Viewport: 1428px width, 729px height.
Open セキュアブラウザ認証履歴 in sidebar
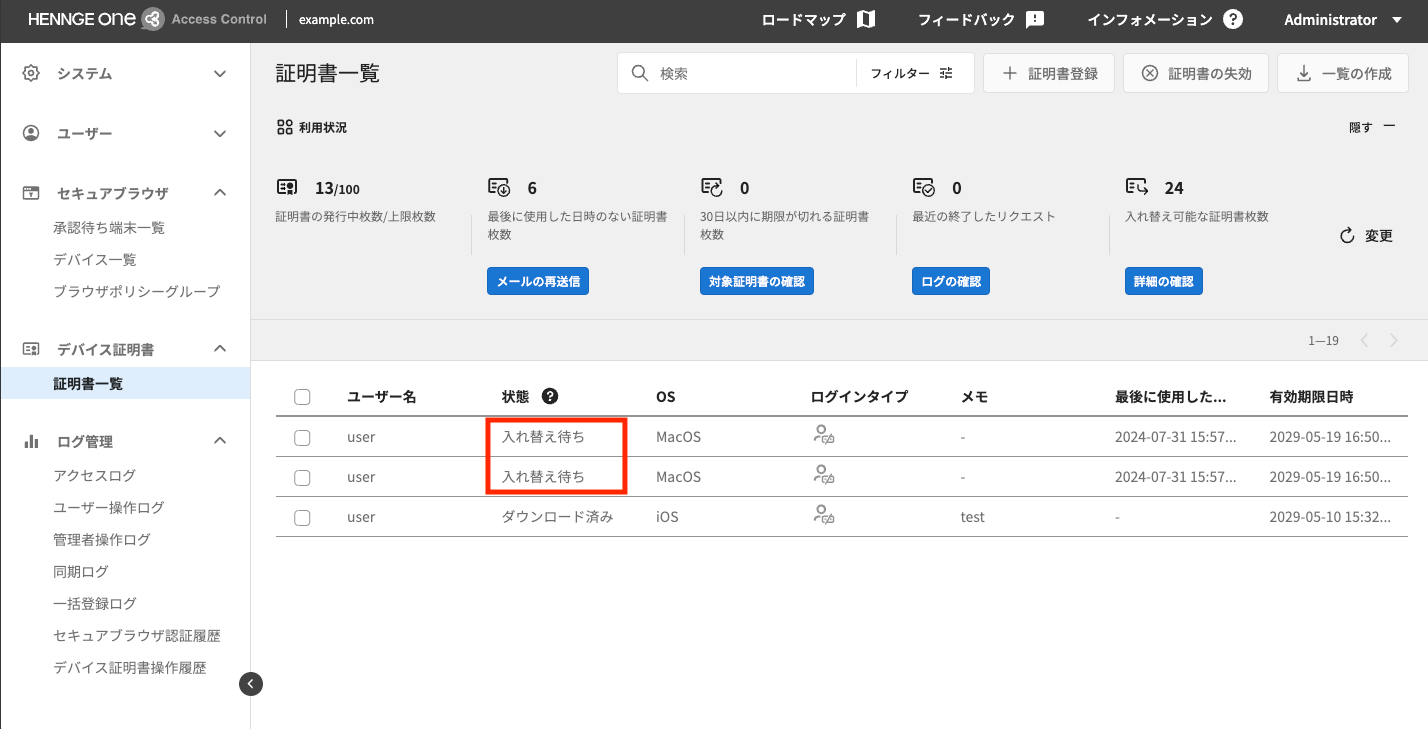pos(137,636)
